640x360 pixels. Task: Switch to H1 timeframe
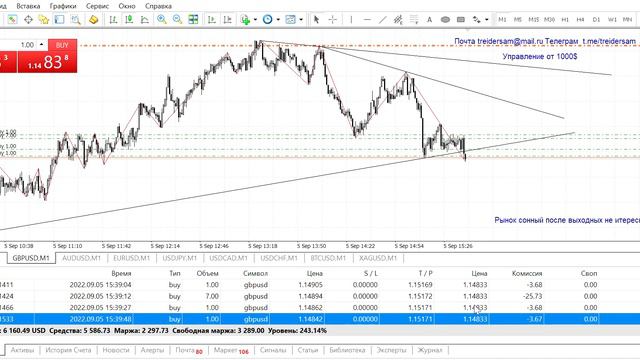coord(565,19)
